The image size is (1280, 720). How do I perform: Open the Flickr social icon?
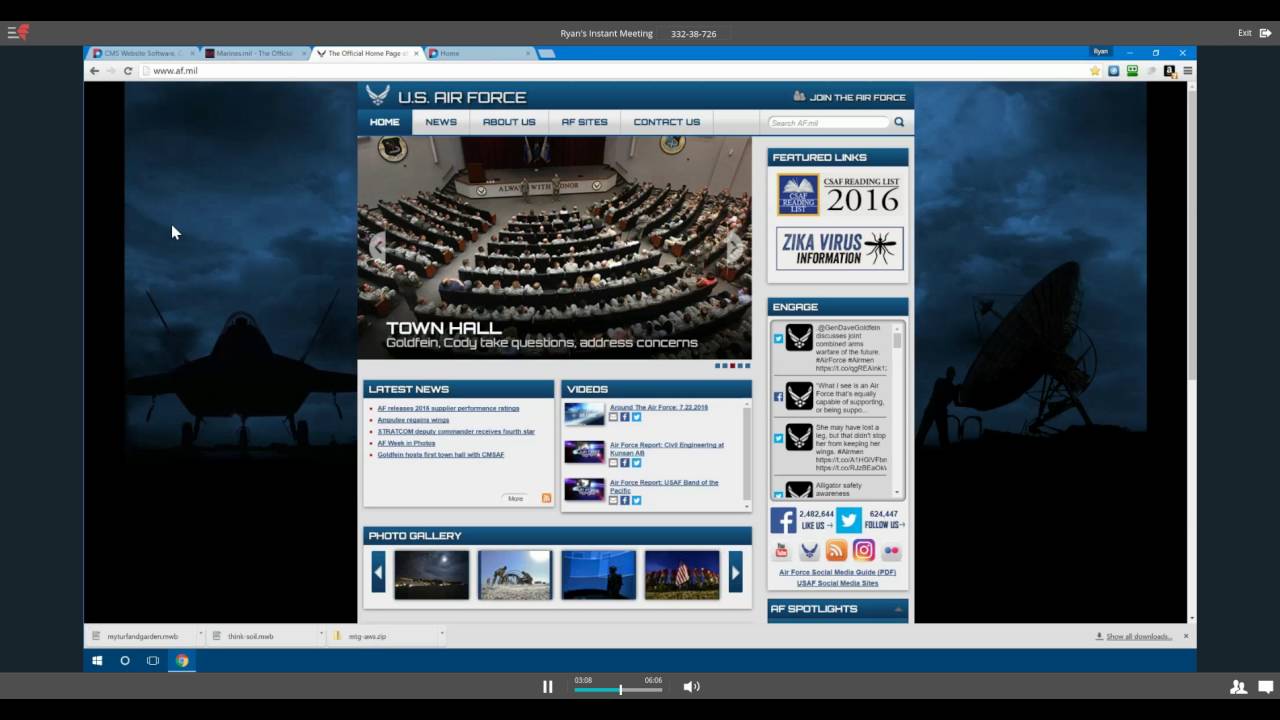[891, 551]
